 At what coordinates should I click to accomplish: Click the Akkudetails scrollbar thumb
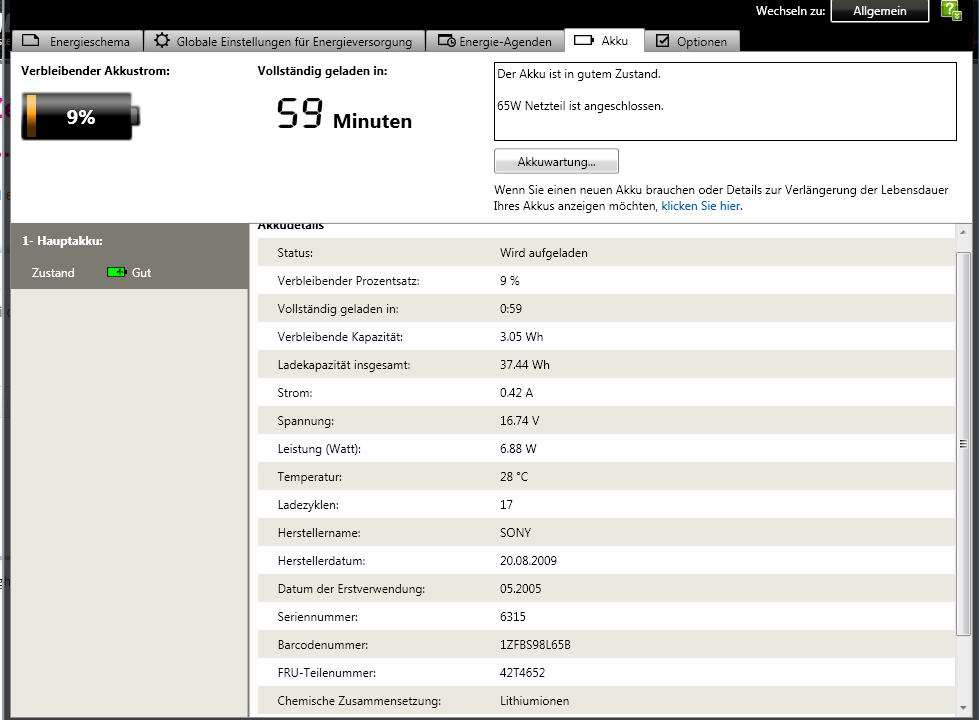[x=963, y=444]
